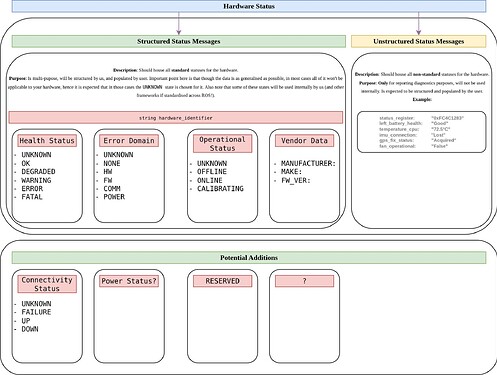The height and width of the screenshot is (375, 497).
Task: Click the "72.5°C" value in the example
Action: pos(440,129)
